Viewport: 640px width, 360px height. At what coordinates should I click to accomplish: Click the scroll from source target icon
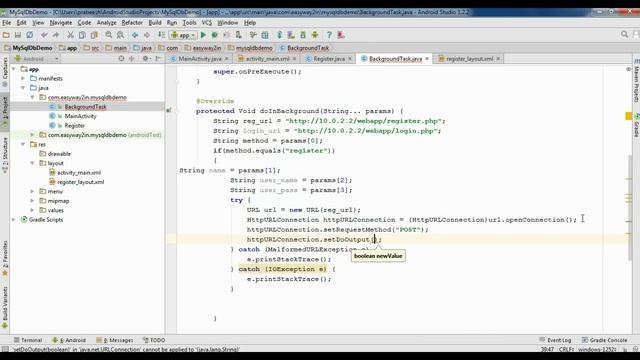click(121, 59)
